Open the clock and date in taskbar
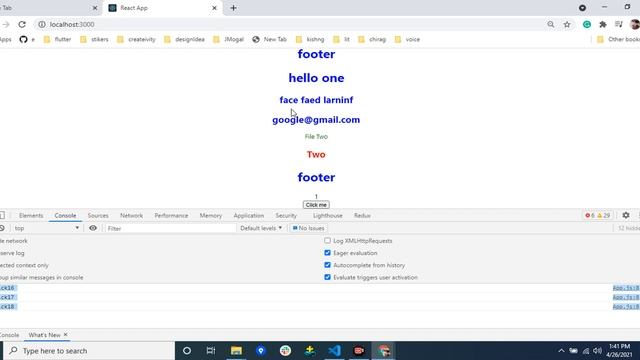Image resolution: width=640 pixels, height=360 pixels. pos(619,351)
